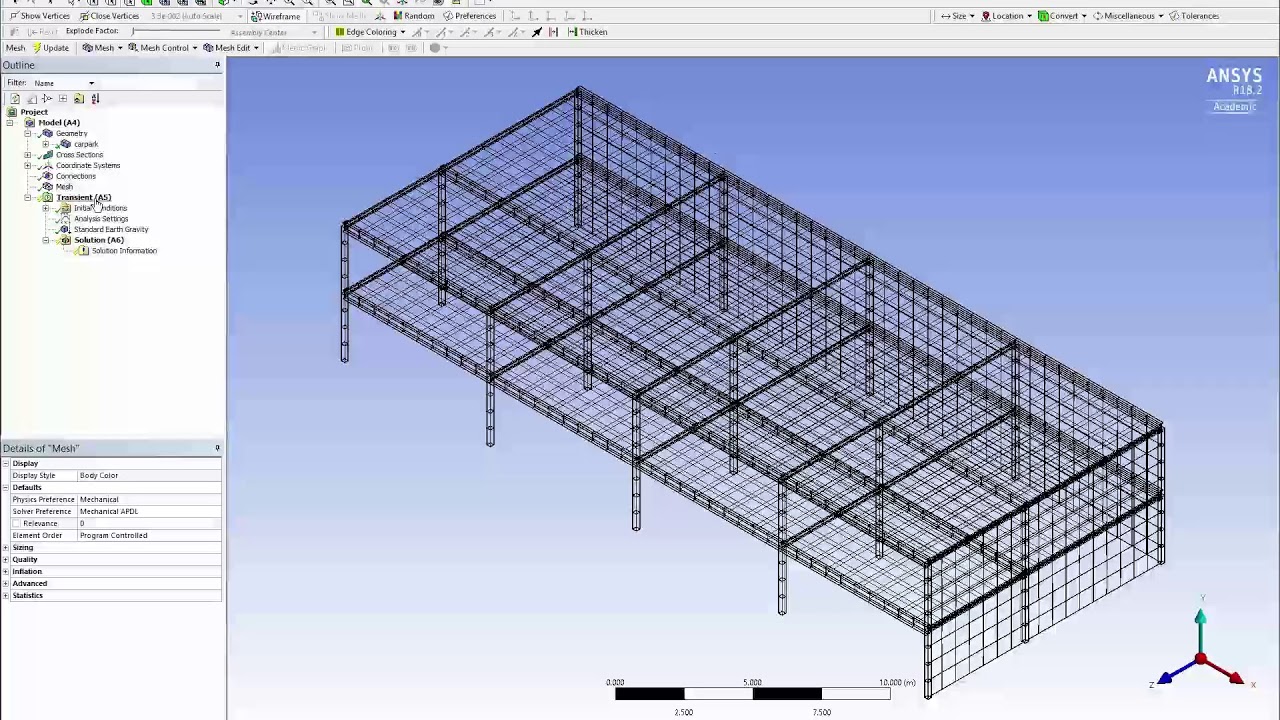
Task: Open the Mesh Edit menu
Action: tap(231, 48)
